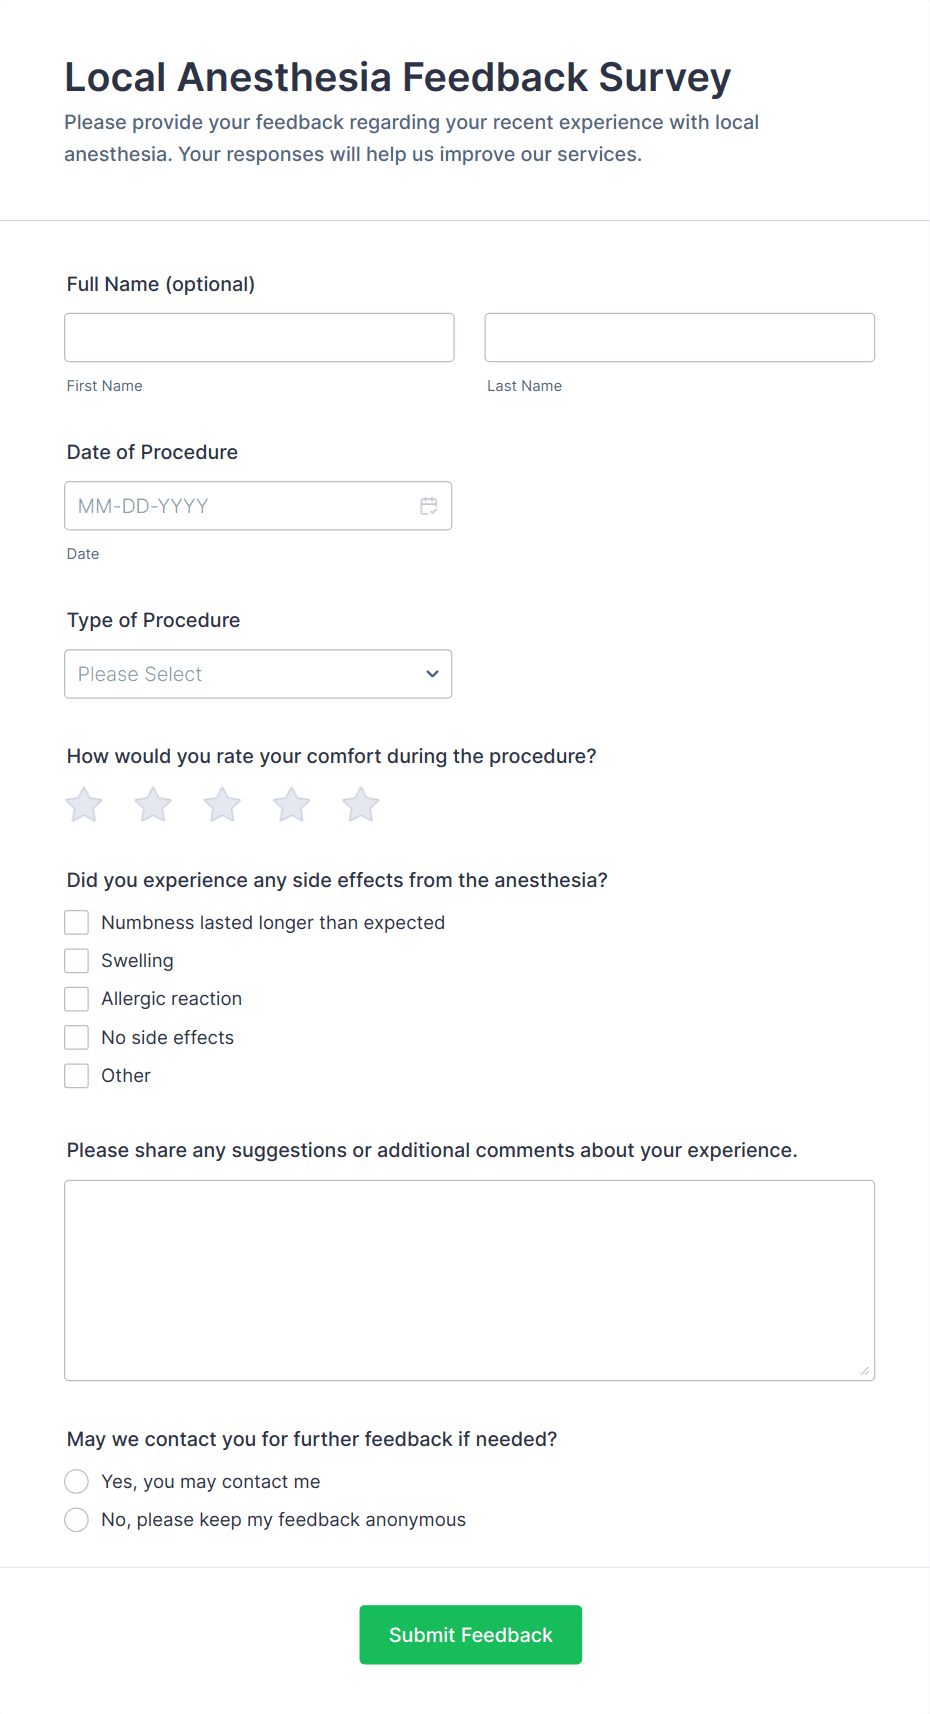This screenshot has height=1714, width=930.
Task: Mark the Allergic reaction checkbox
Action: tap(77, 999)
